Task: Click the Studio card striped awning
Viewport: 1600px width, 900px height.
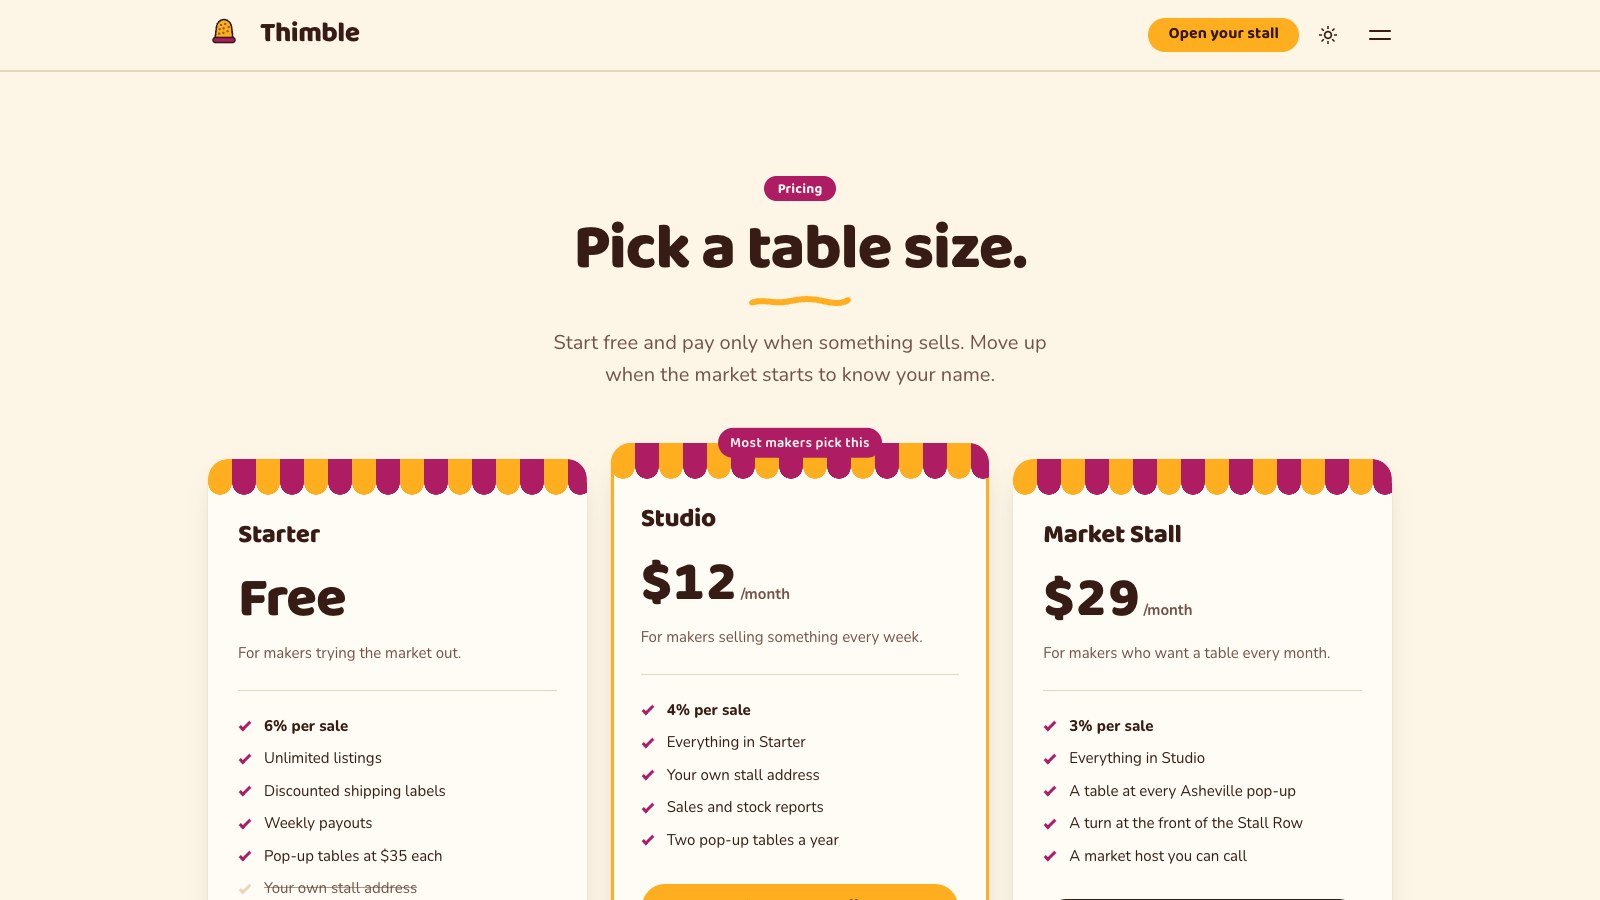Action: click(800, 461)
